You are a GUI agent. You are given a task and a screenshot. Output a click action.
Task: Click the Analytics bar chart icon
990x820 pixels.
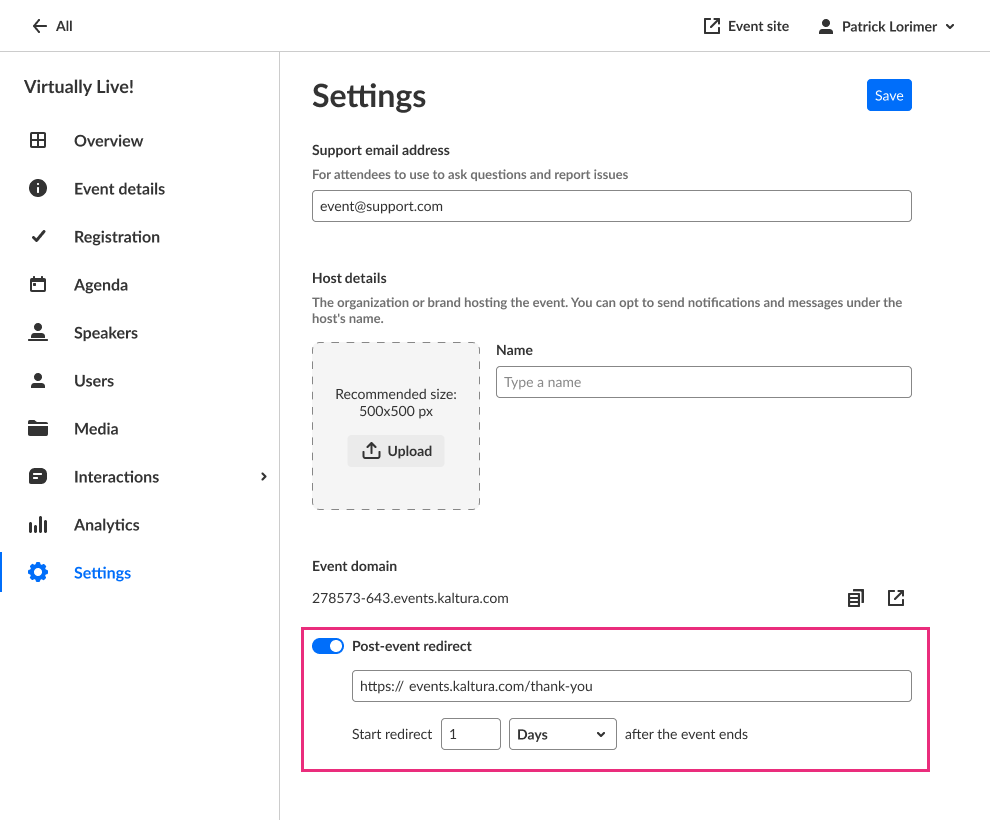(38, 525)
